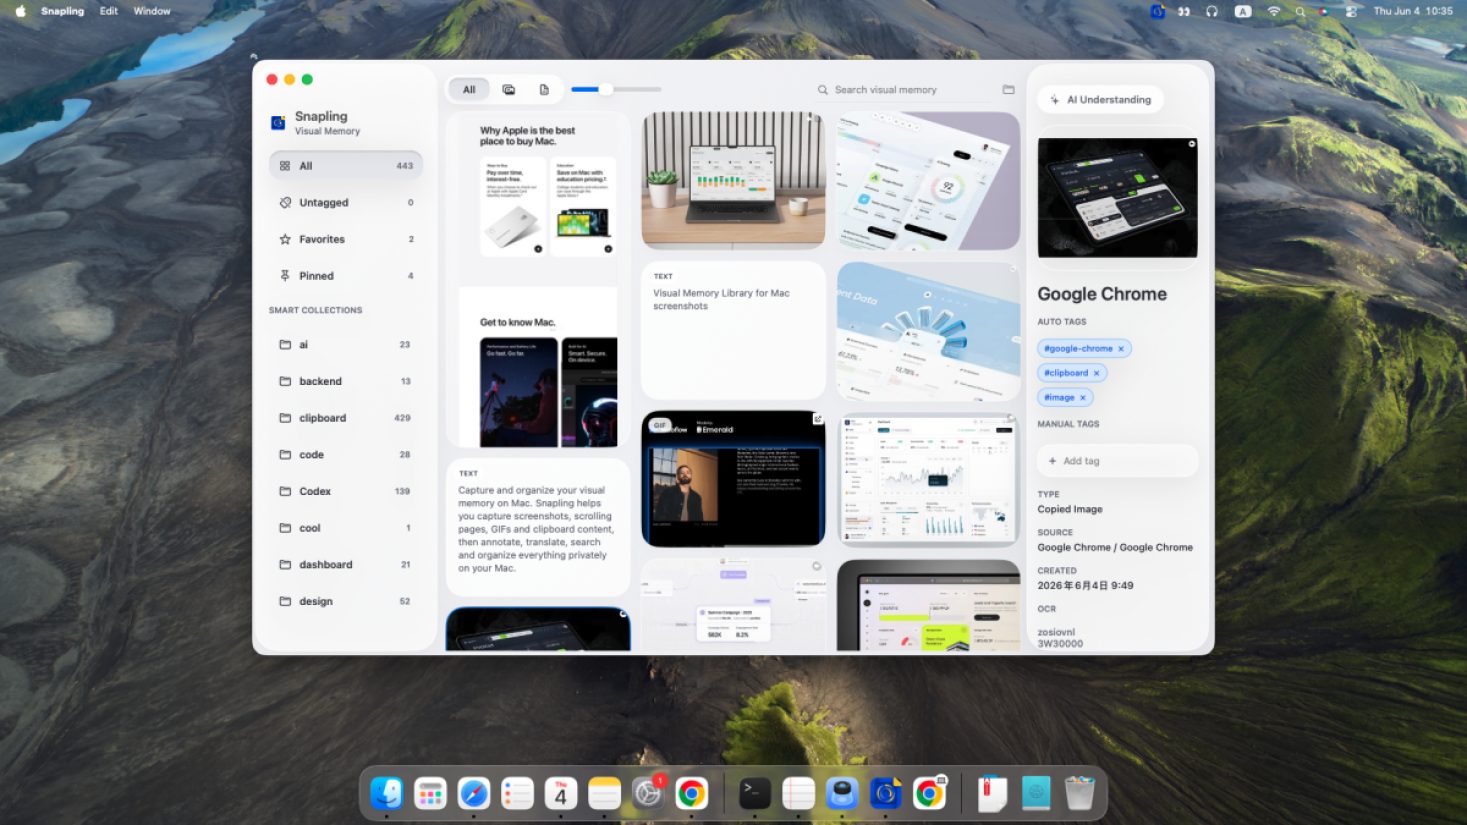Select the All filter tab
The height and width of the screenshot is (825, 1467).
point(469,90)
